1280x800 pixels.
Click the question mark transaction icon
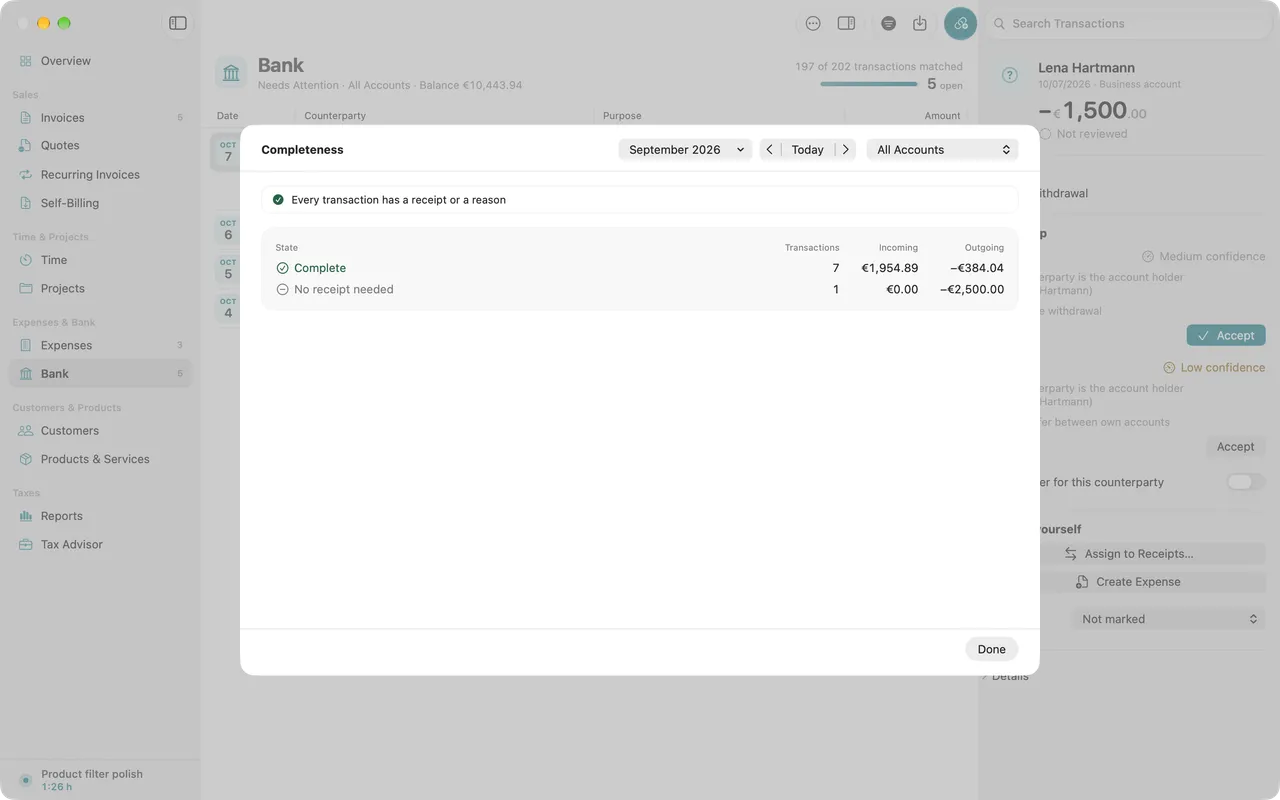1010,75
